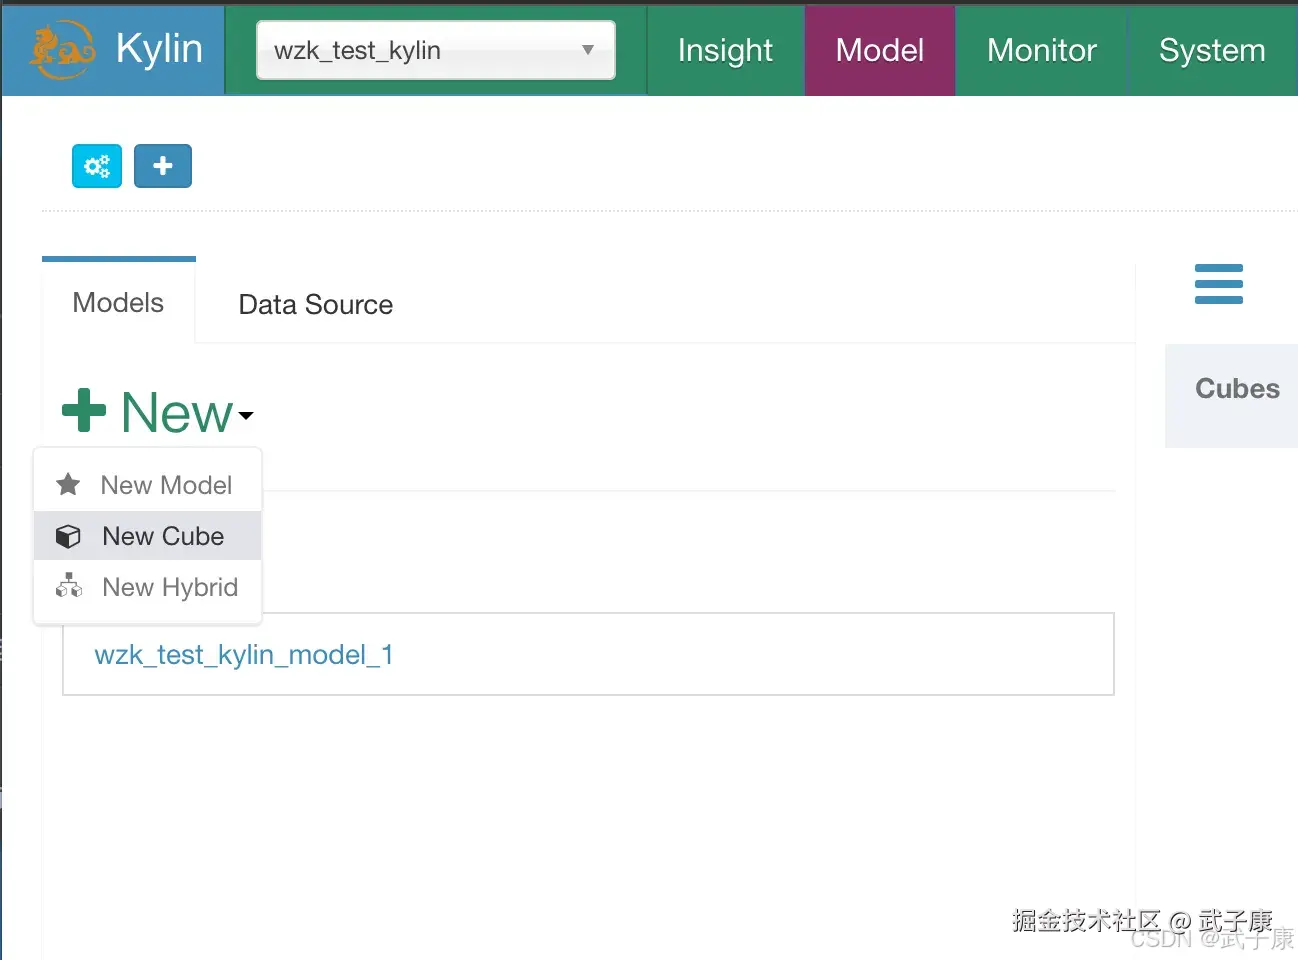Go to the Monitor page
This screenshot has width=1298, height=960.
click(x=1041, y=50)
